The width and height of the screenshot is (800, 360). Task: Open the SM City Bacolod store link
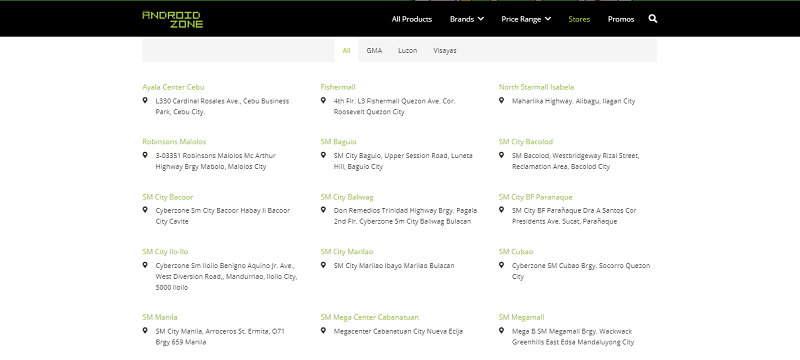click(x=526, y=142)
